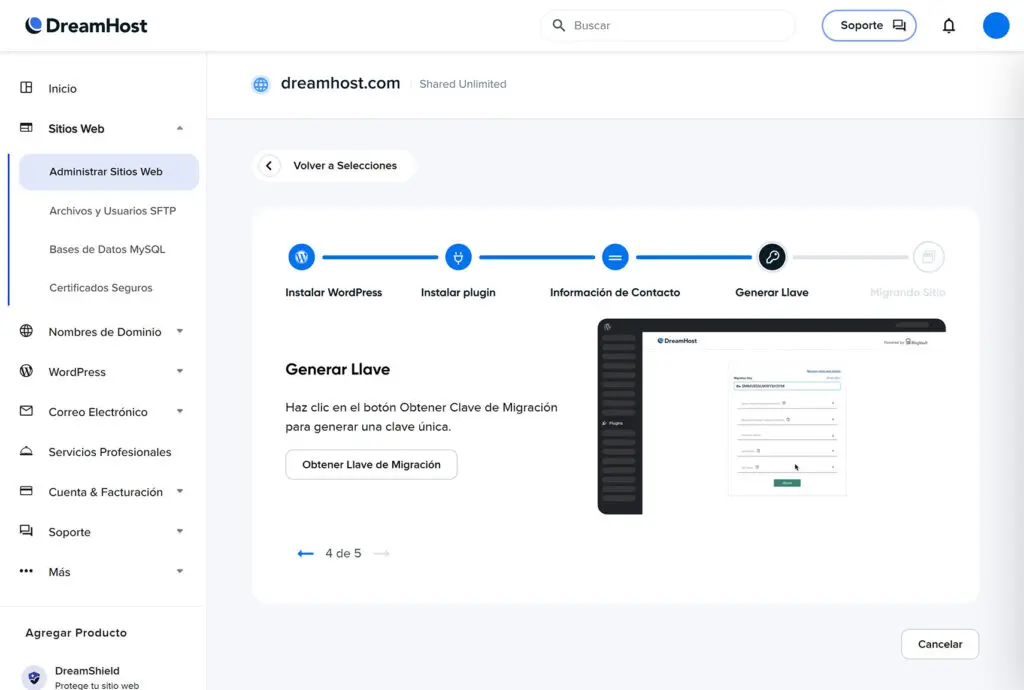The width and height of the screenshot is (1024, 690).
Task: Click the Cuenta & Facturación card icon
Action: point(26,491)
